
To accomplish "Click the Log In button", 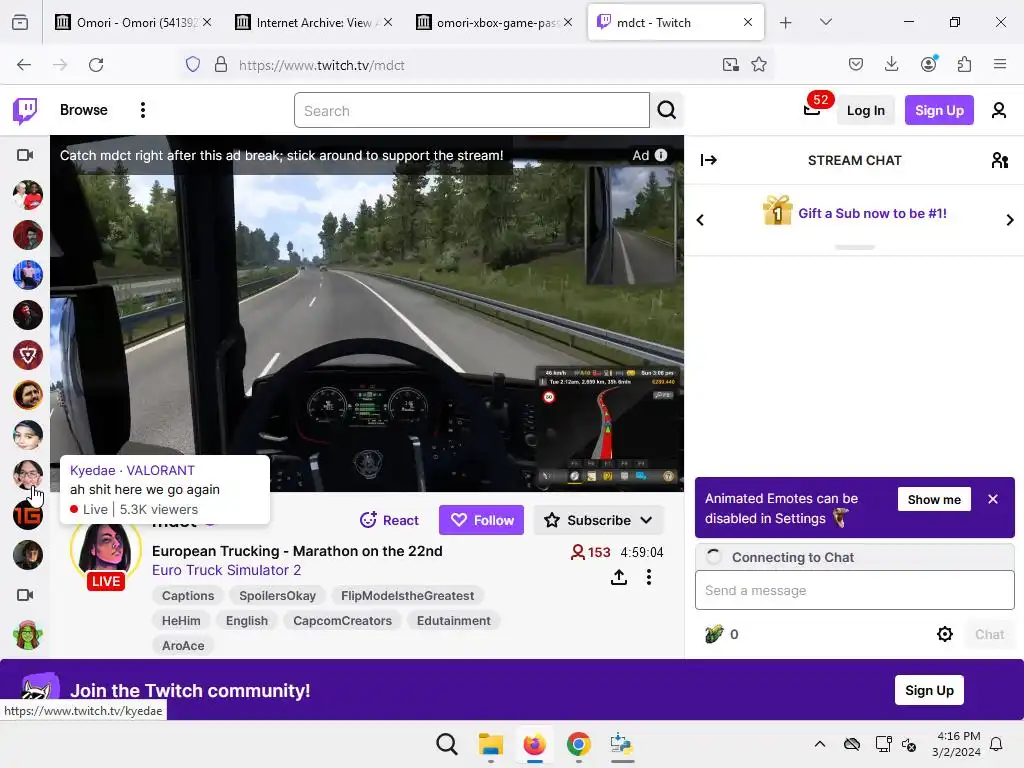I will [865, 110].
